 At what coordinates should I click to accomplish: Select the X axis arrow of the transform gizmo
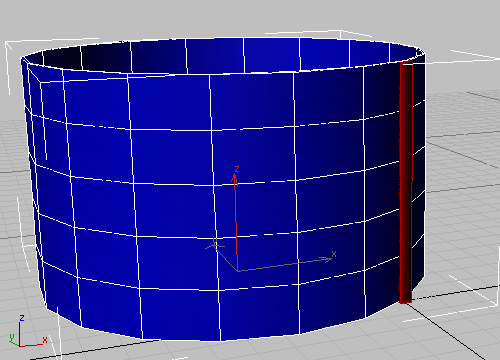[287, 263]
